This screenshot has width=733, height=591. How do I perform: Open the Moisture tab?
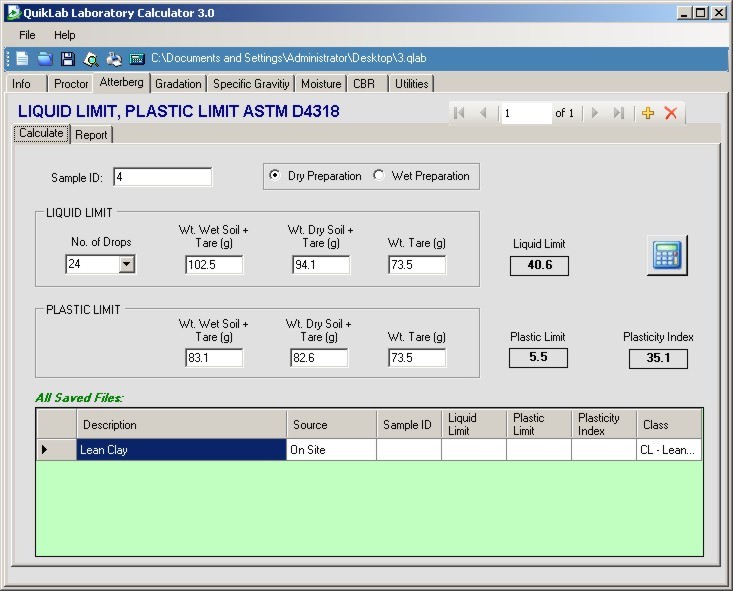pos(321,84)
